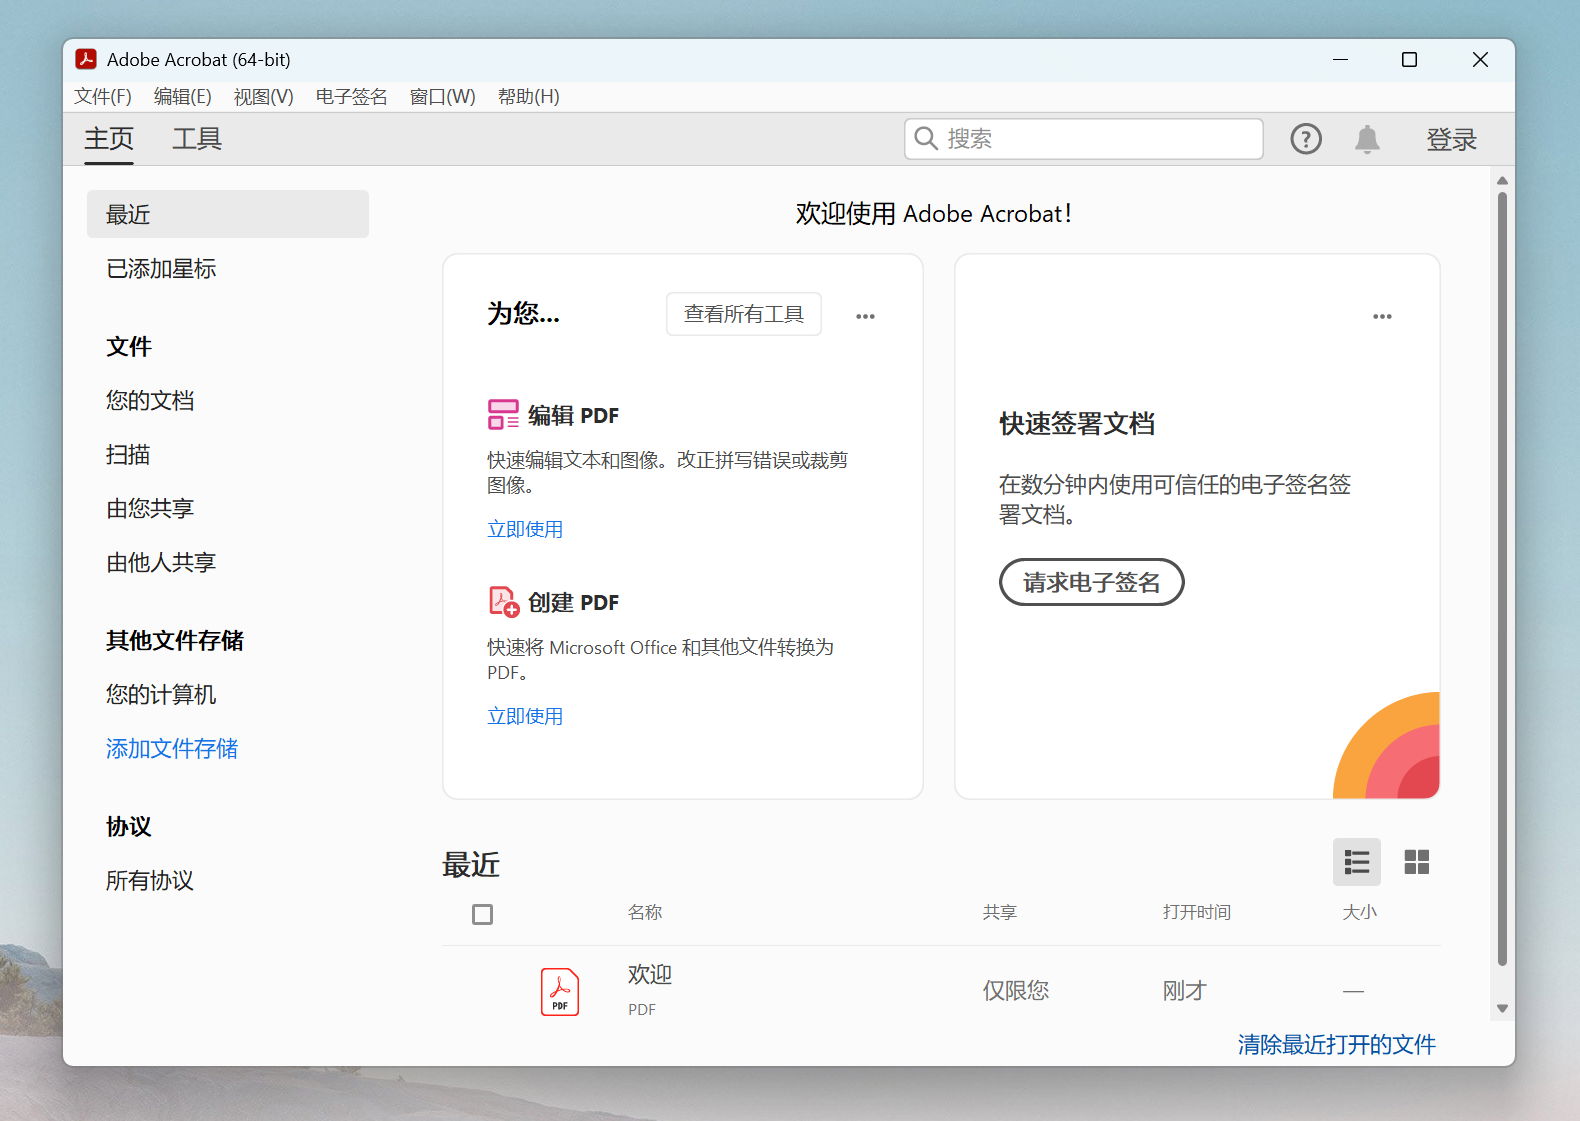Open the 窗口(W) menu
1580x1121 pixels.
click(443, 97)
